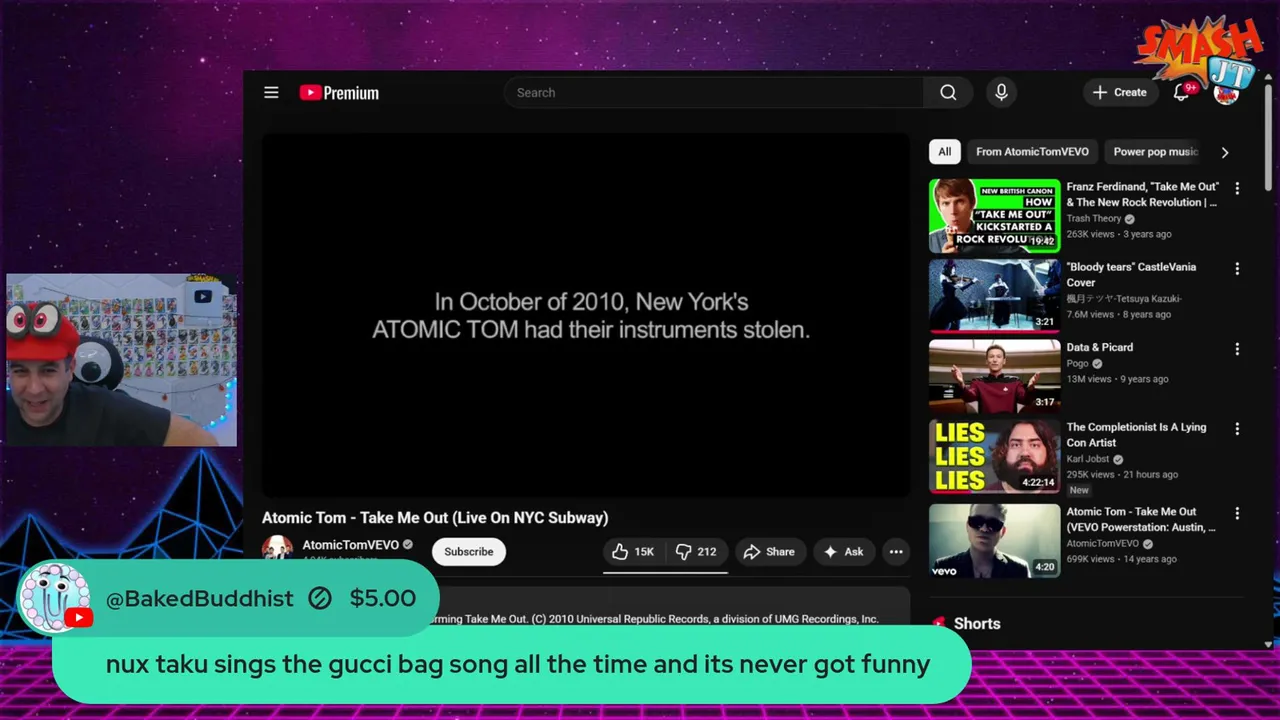Open Data & Picard thumbnail

(994, 376)
